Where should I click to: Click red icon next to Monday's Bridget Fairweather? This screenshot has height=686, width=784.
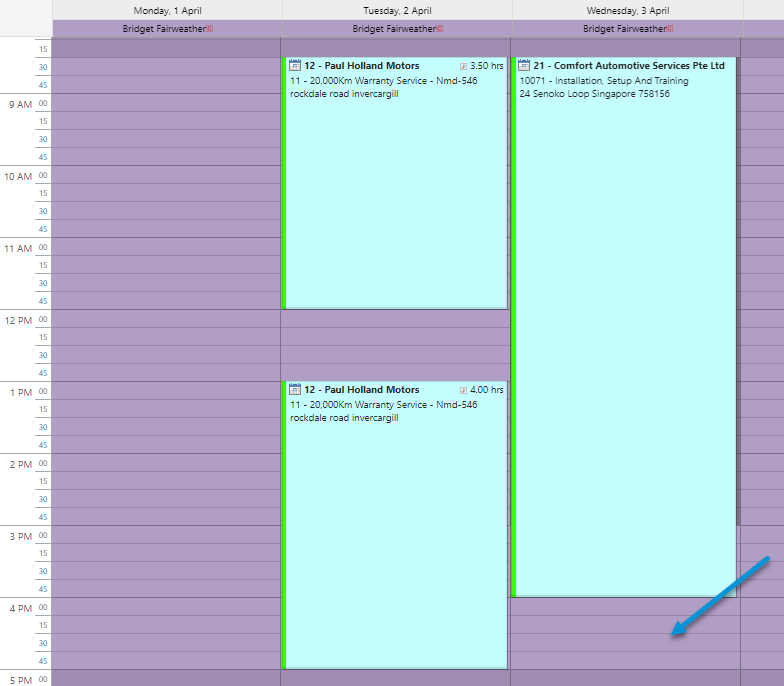click(210, 28)
